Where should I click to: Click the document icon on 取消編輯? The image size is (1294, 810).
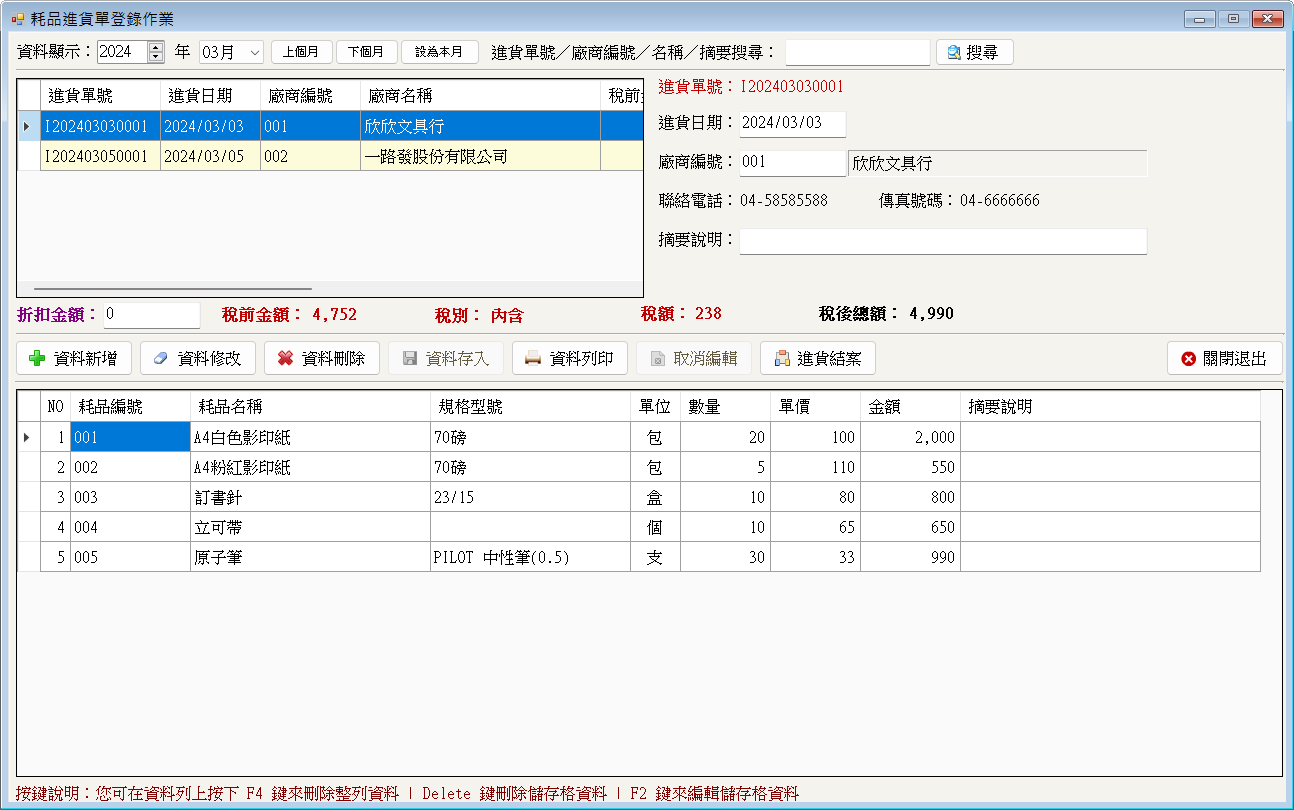point(657,358)
